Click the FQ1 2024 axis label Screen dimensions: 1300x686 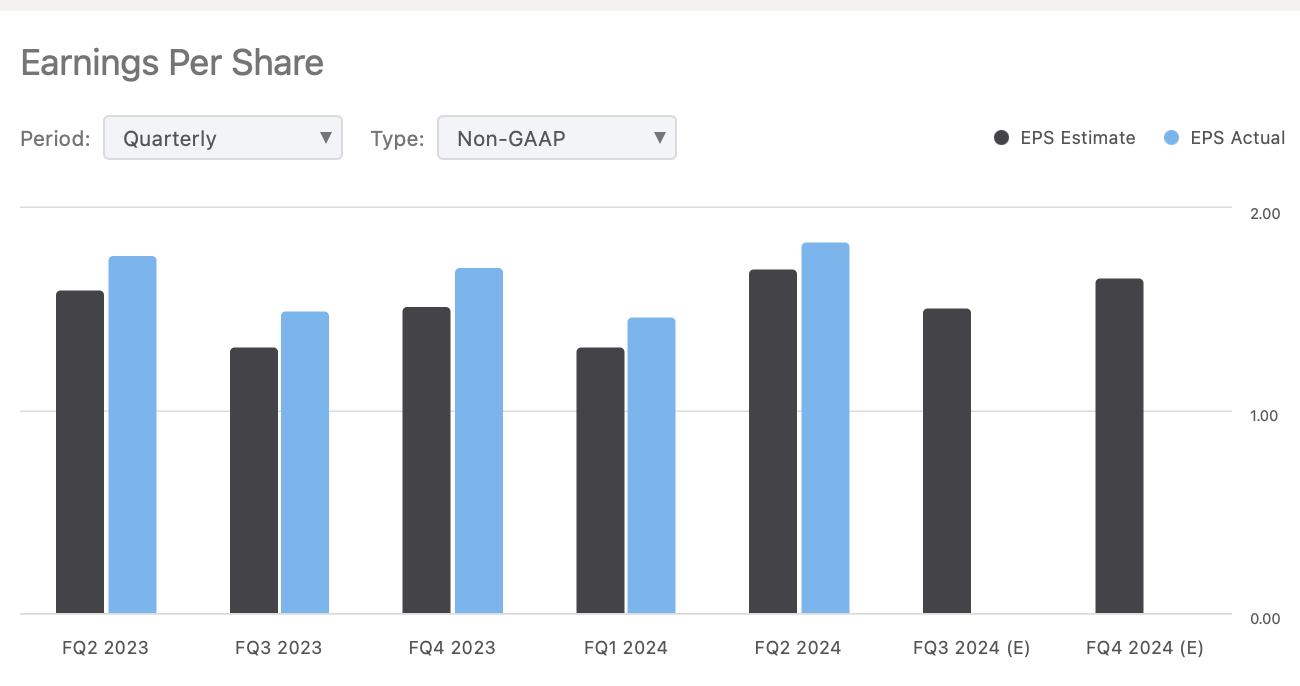tap(625, 648)
